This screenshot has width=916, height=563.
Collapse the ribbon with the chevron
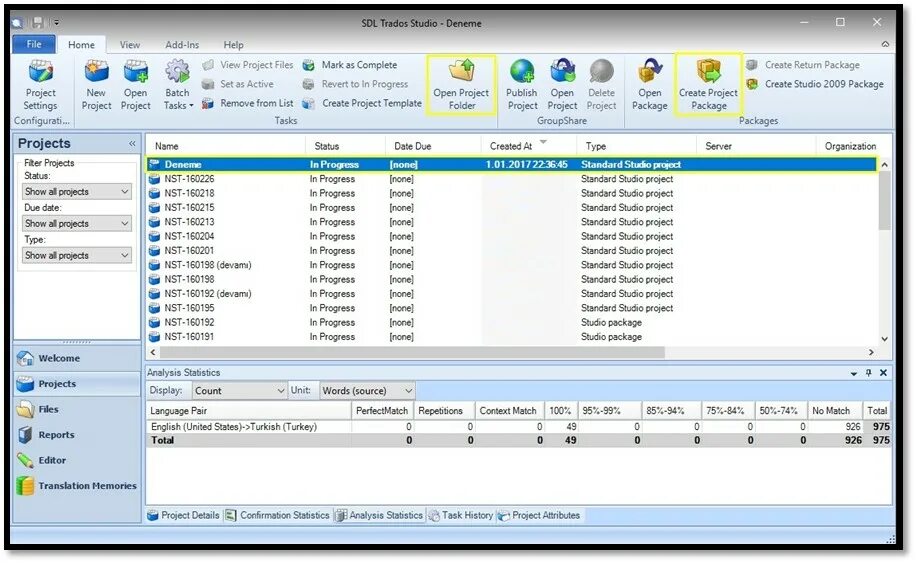tap(885, 44)
